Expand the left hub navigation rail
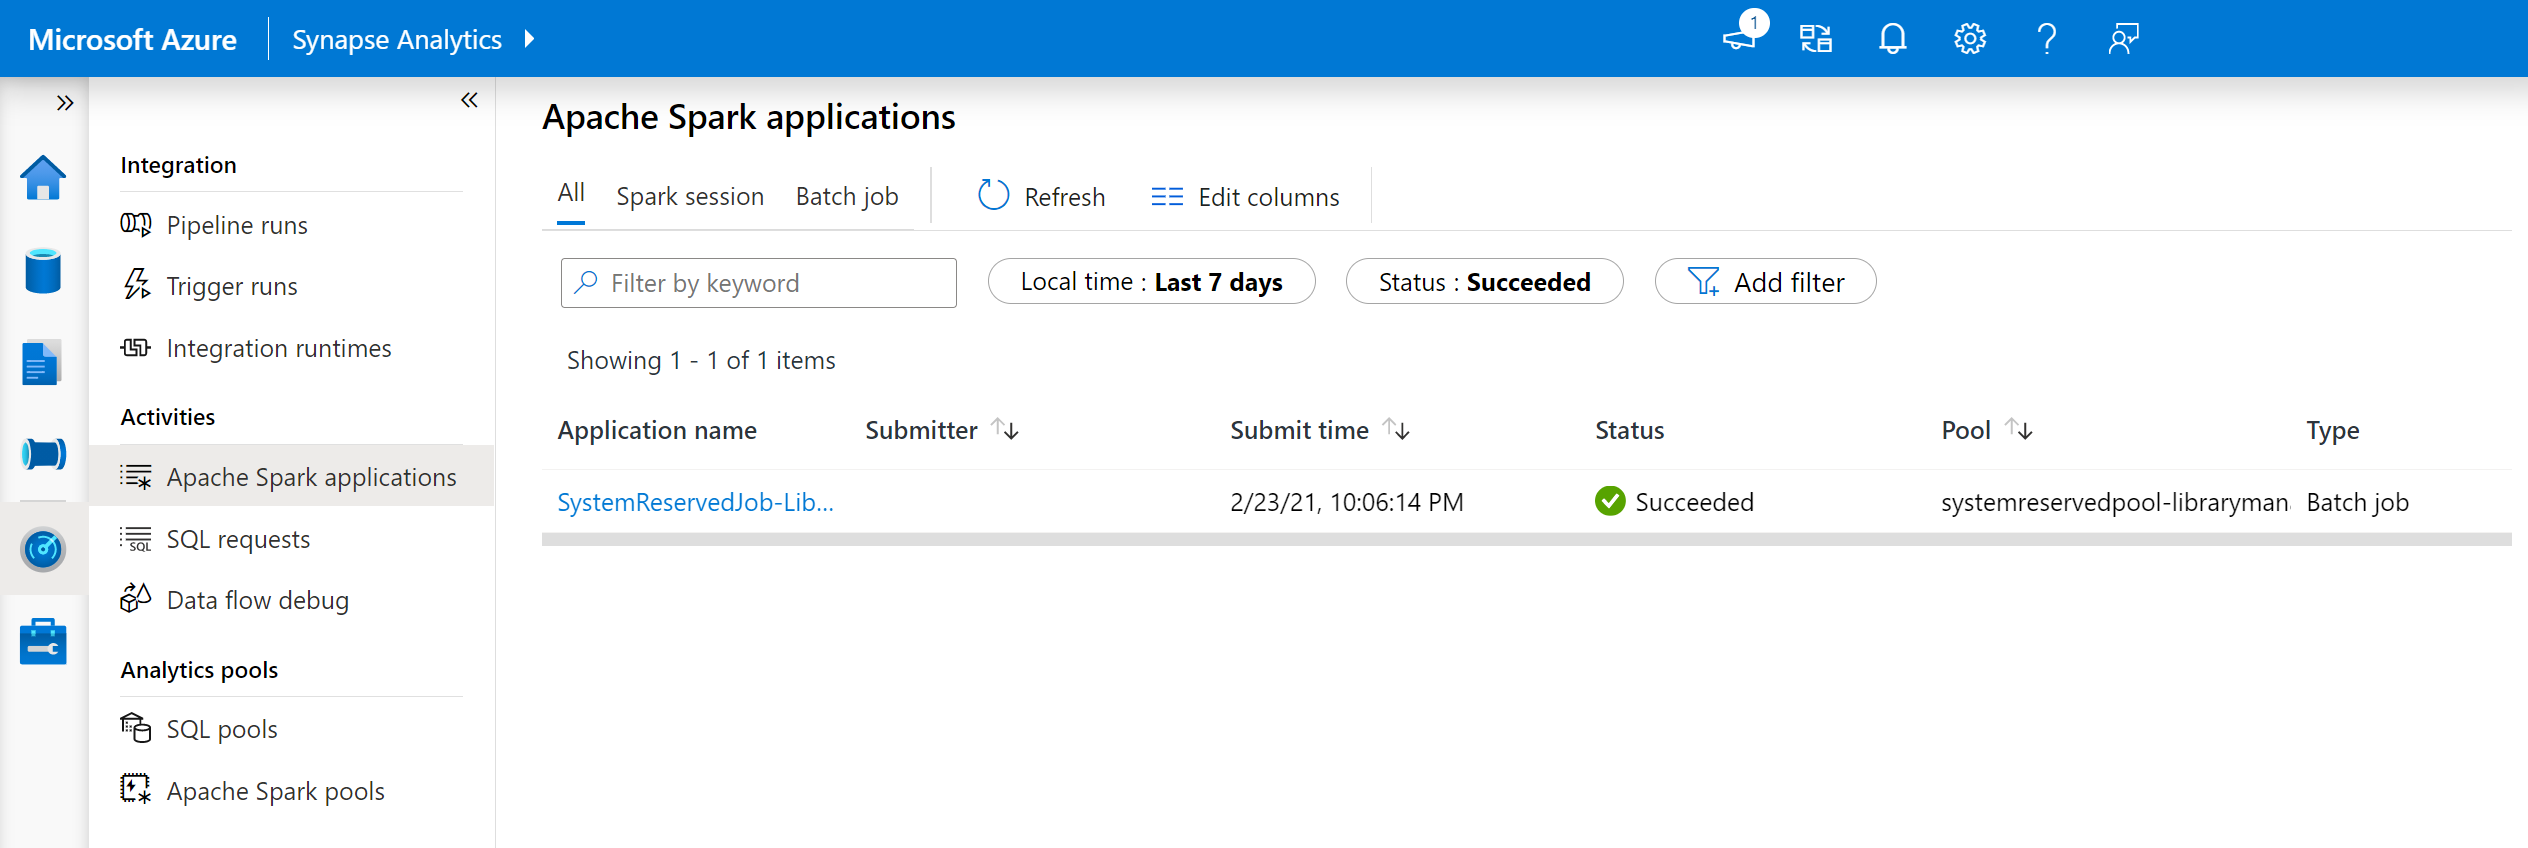 pyautogui.click(x=65, y=103)
